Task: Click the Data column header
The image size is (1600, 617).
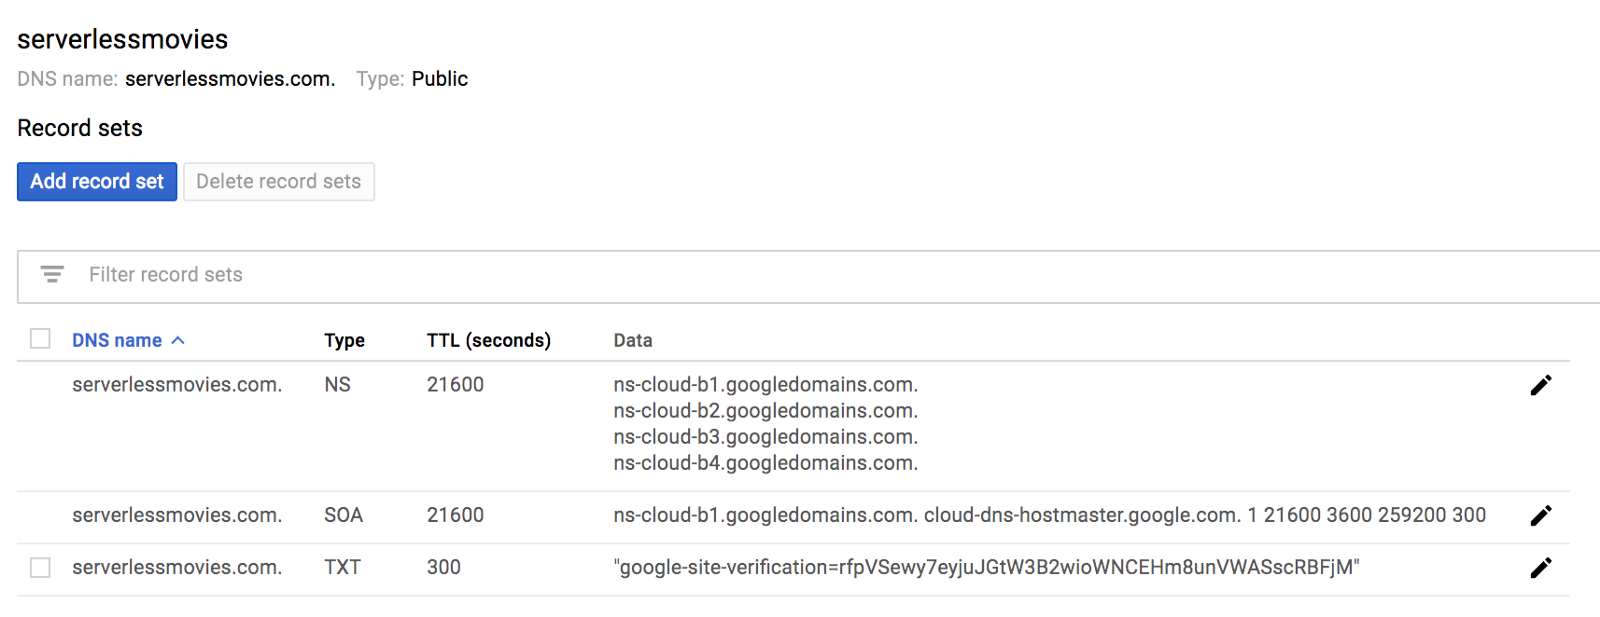Action: (x=632, y=340)
